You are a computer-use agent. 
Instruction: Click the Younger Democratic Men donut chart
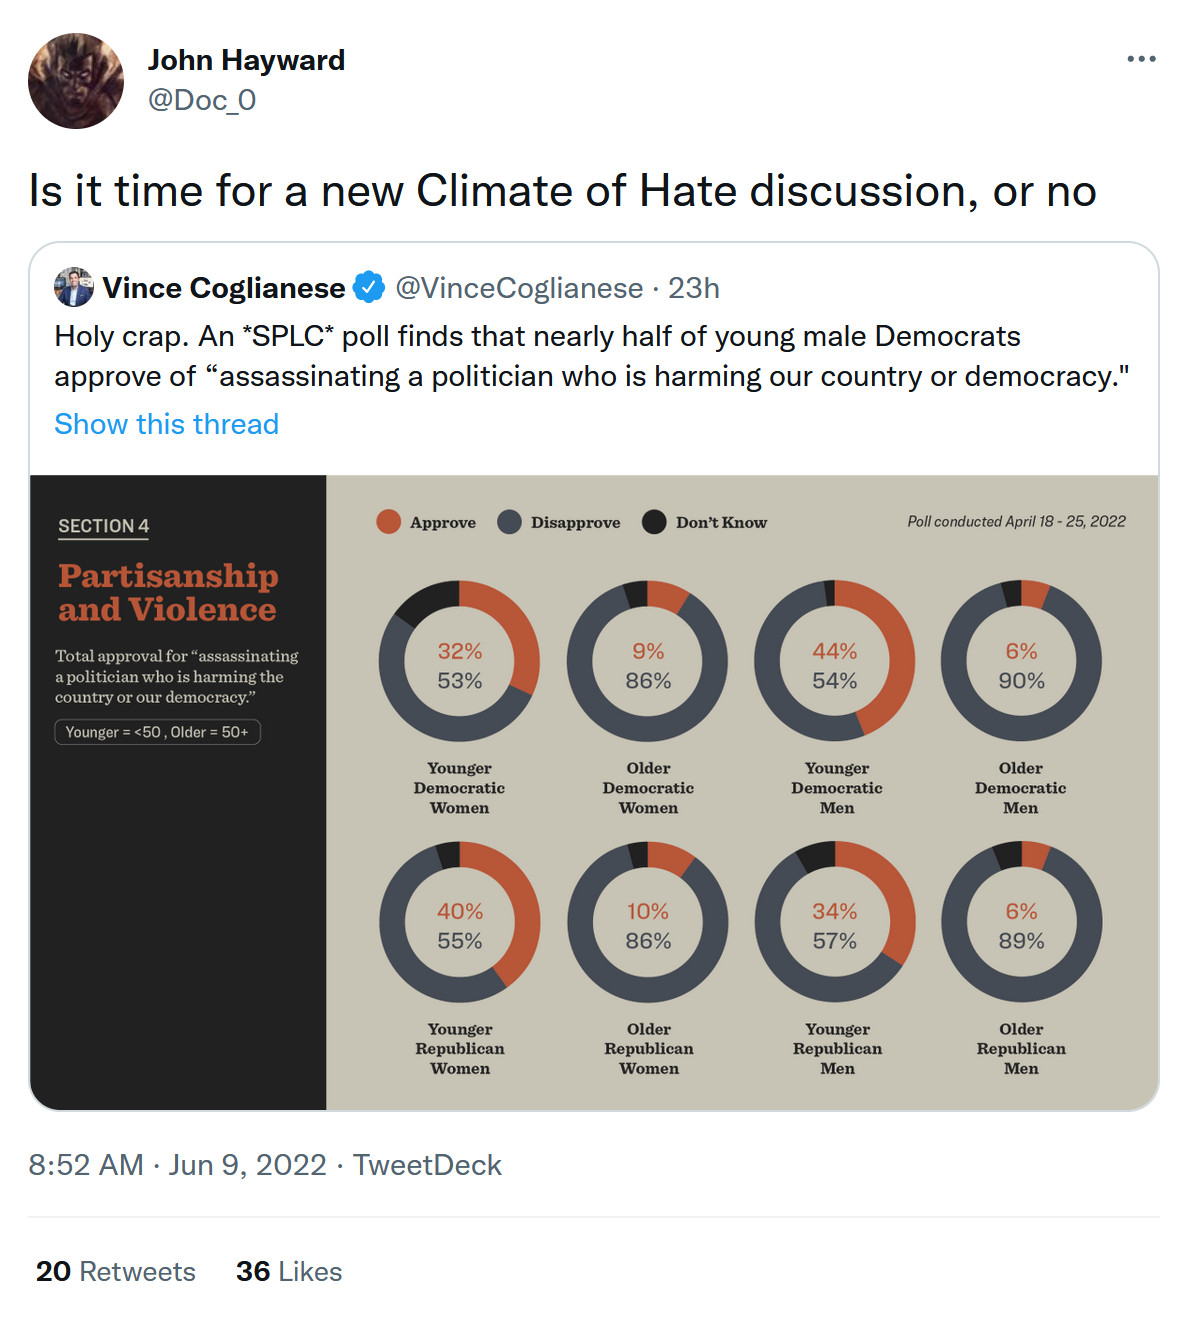coord(834,662)
